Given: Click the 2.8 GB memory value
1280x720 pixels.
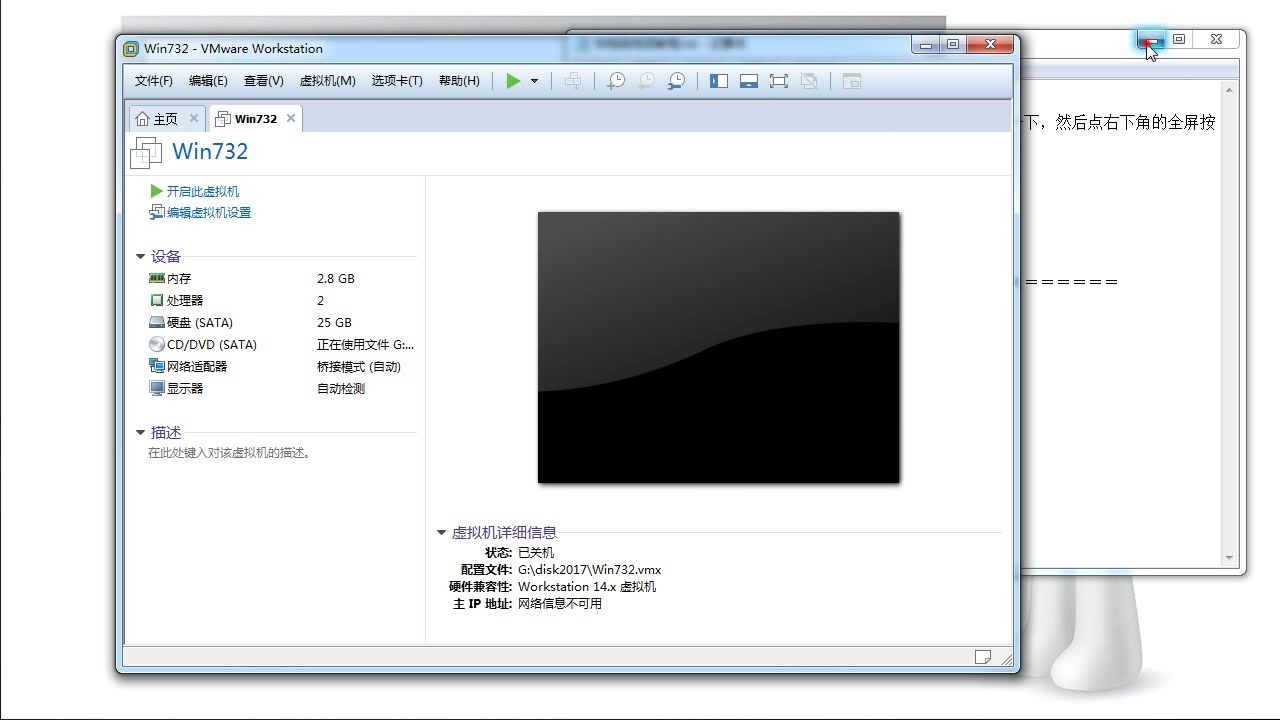Looking at the screenshot, I should (x=336, y=278).
